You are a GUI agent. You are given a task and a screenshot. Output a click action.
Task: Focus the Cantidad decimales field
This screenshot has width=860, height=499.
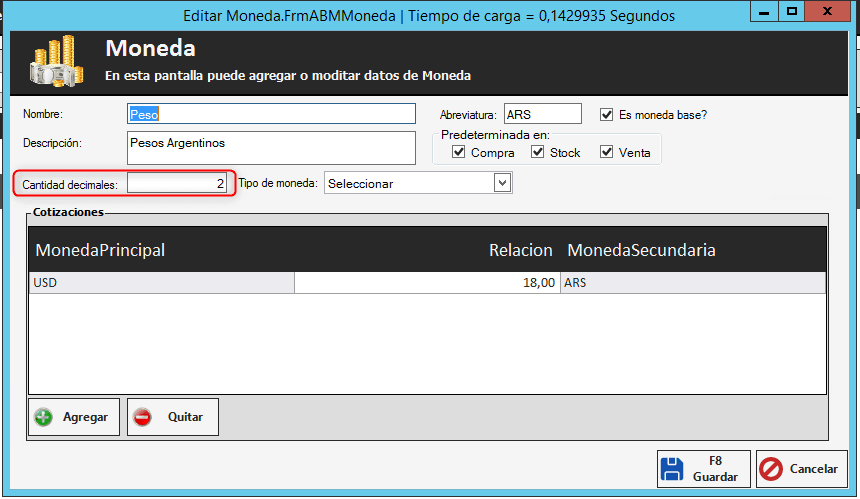(177, 184)
